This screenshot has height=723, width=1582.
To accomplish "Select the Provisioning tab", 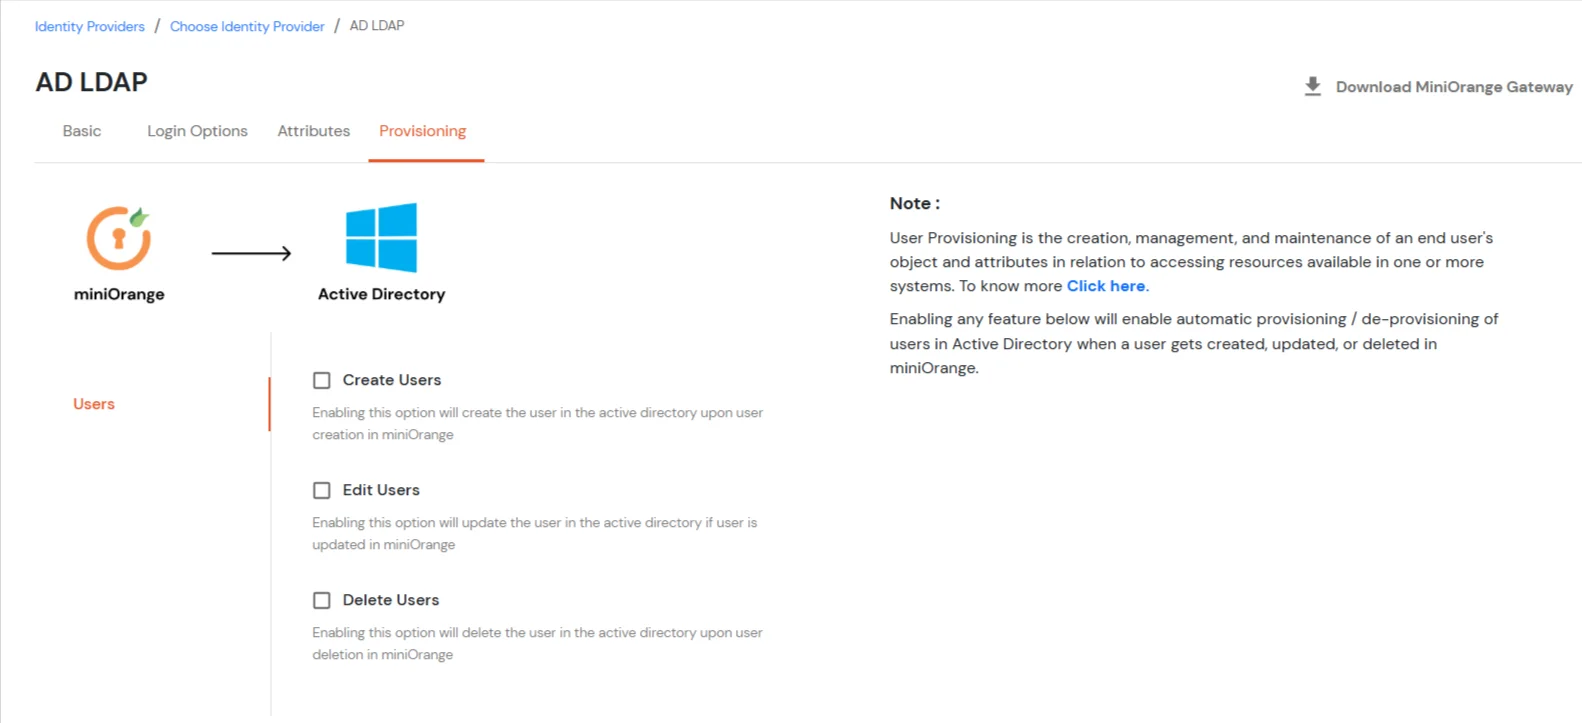I will click(x=422, y=131).
